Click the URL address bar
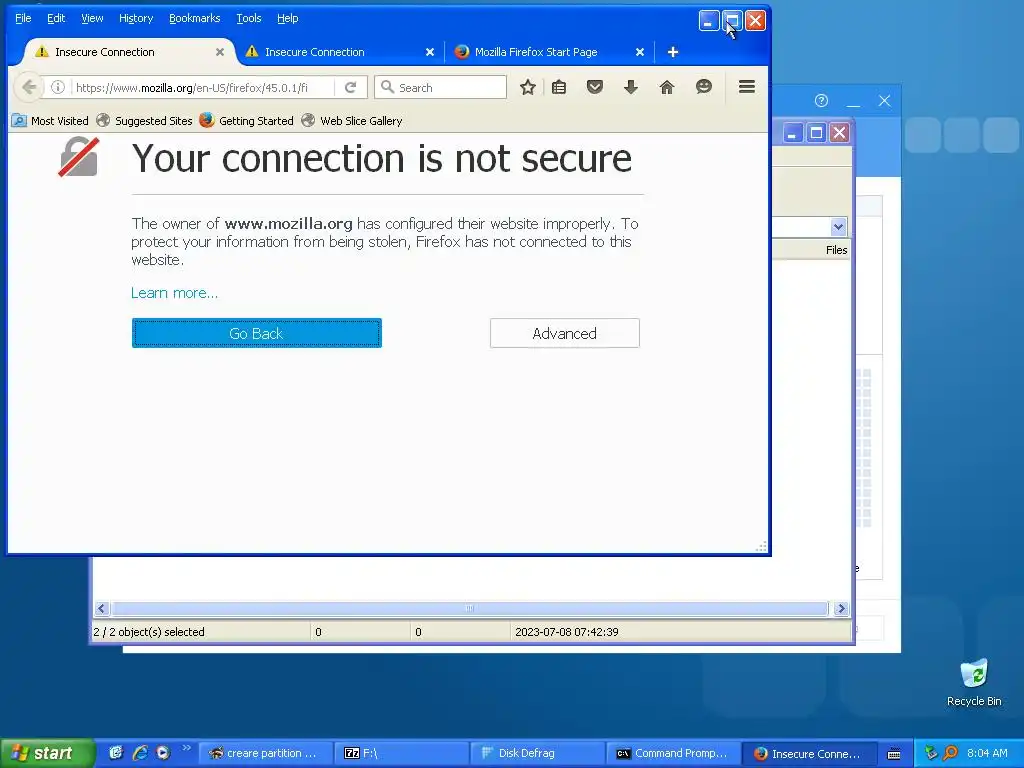This screenshot has height=768, width=1024. click(202, 88)
